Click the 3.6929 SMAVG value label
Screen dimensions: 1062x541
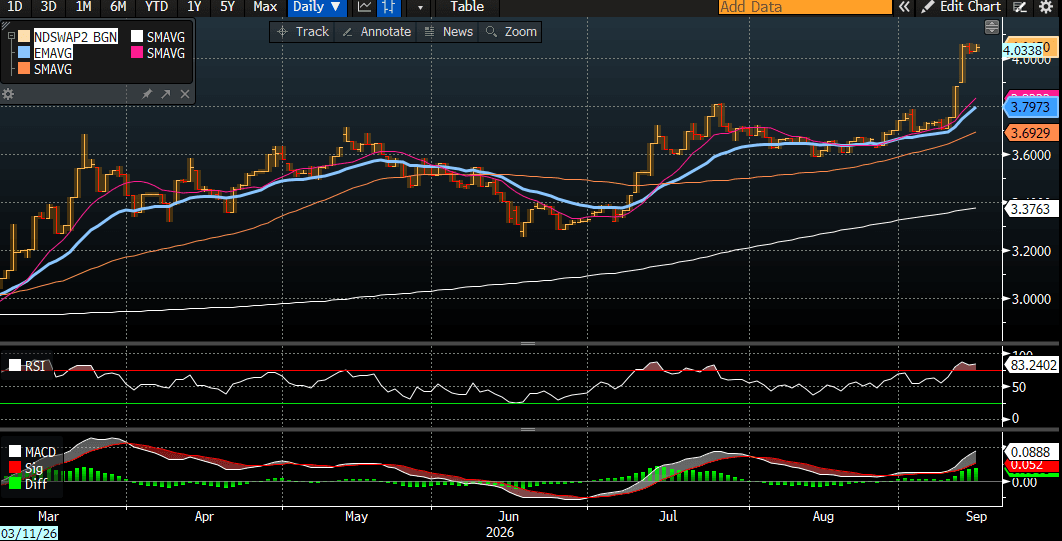click(1030, 133)
